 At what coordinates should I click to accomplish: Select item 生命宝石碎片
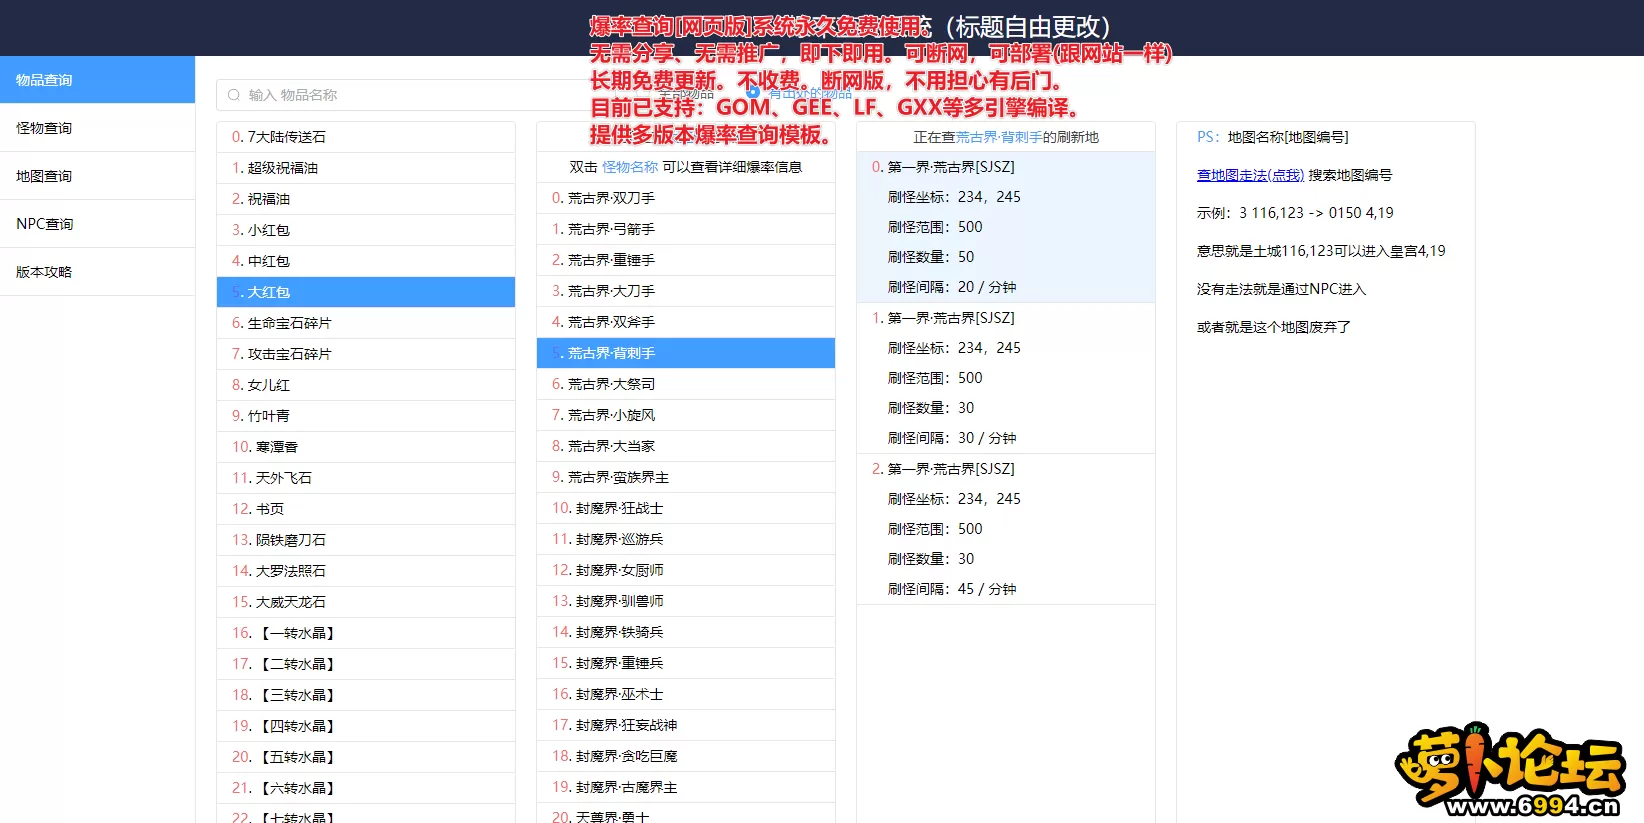point(366,323)
